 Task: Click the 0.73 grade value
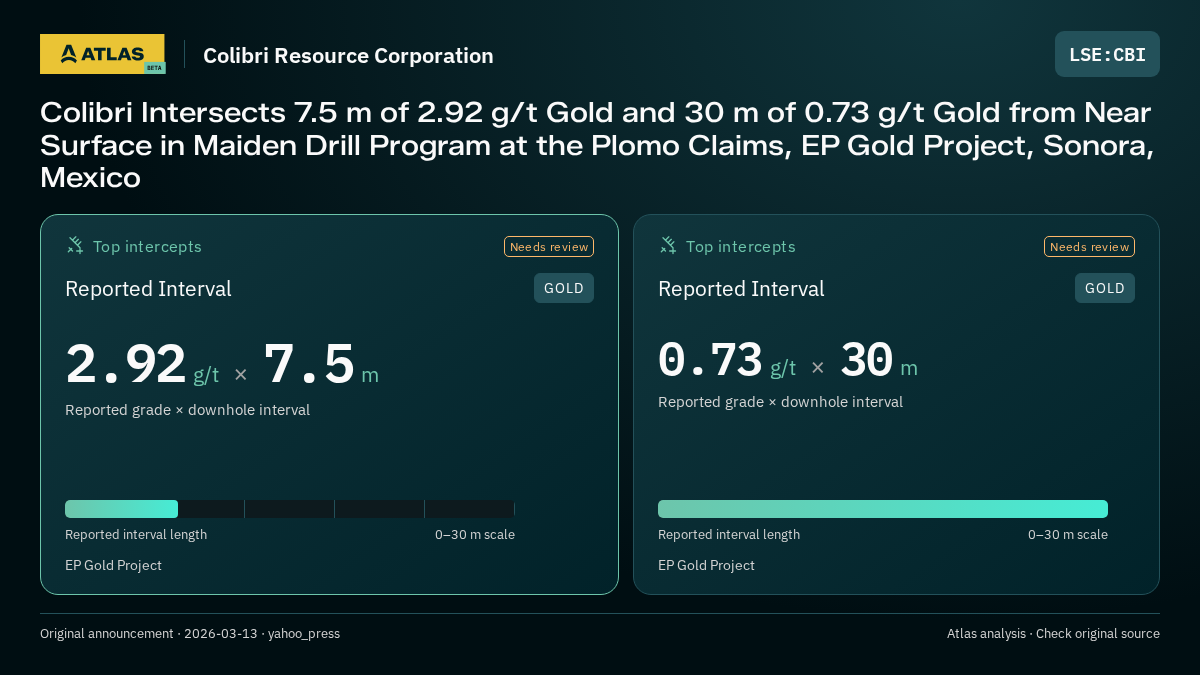point(710,360)
